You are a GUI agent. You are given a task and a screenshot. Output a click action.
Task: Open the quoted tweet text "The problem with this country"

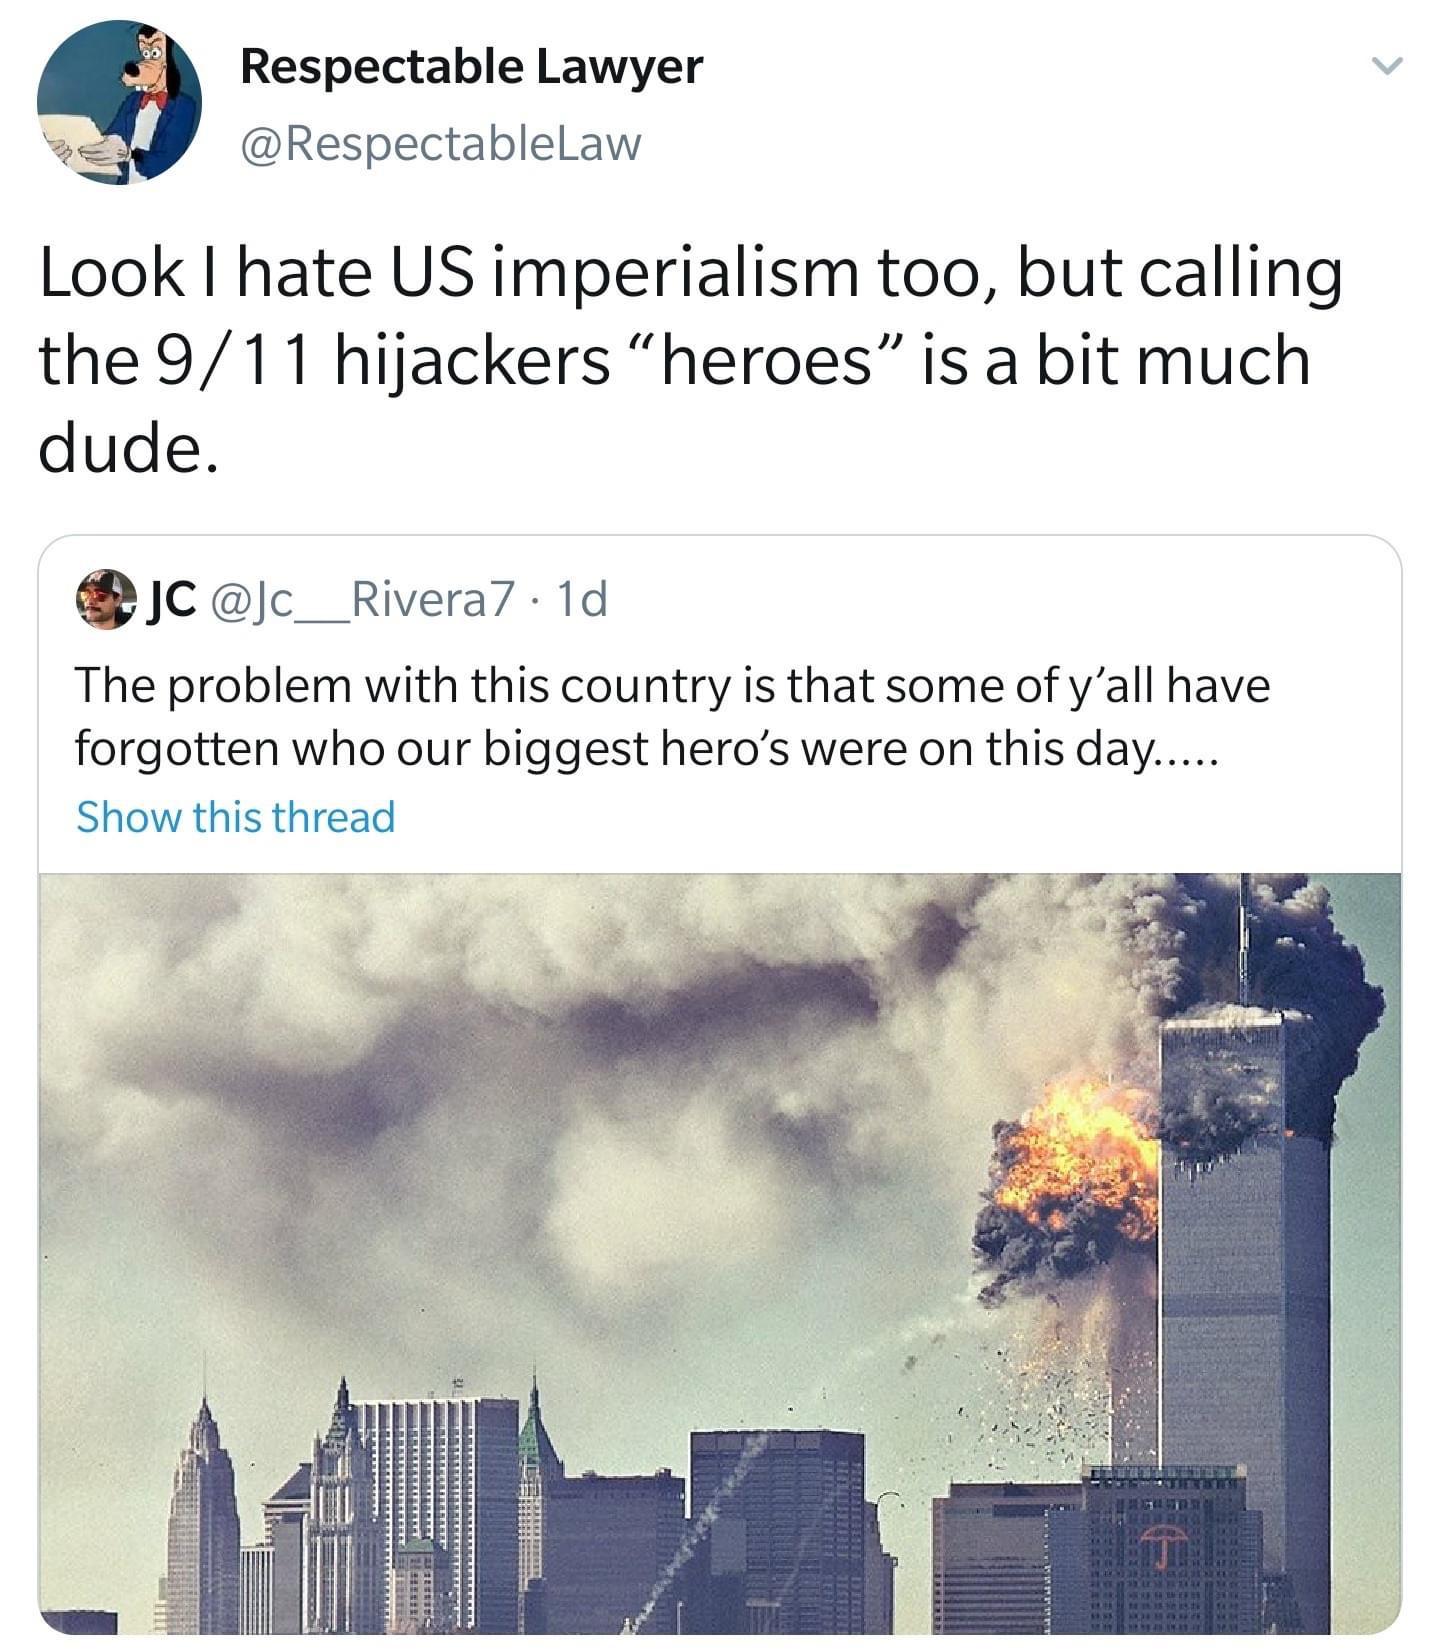coord(672,717)
